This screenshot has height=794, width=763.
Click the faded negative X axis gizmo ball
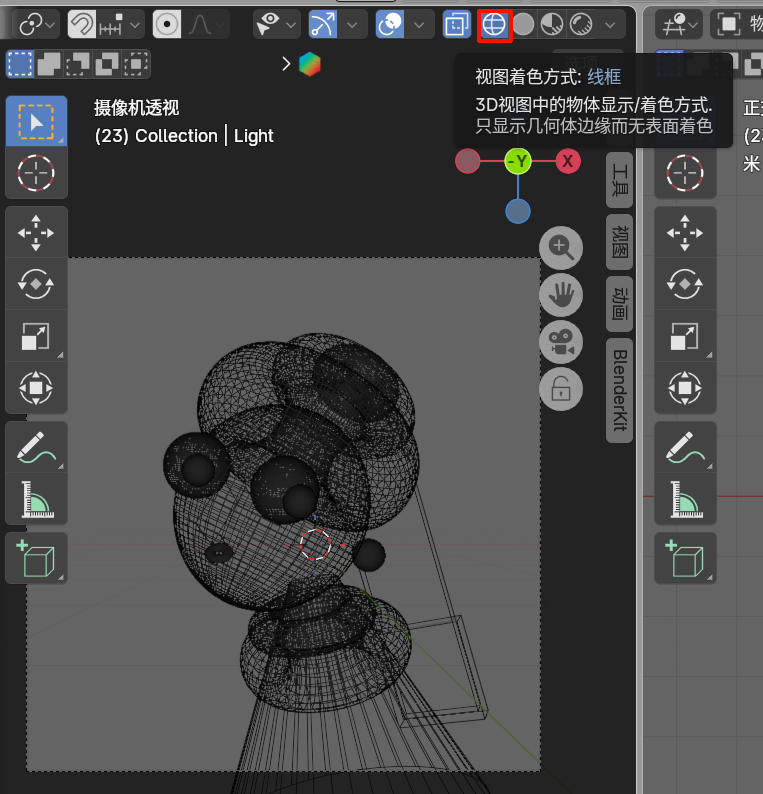coord(468,162)
